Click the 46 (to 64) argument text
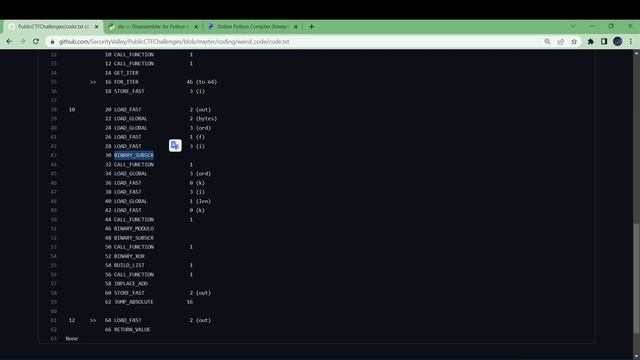Image resolution: width=640 pixels, height=360 pixels. [202, 82]
